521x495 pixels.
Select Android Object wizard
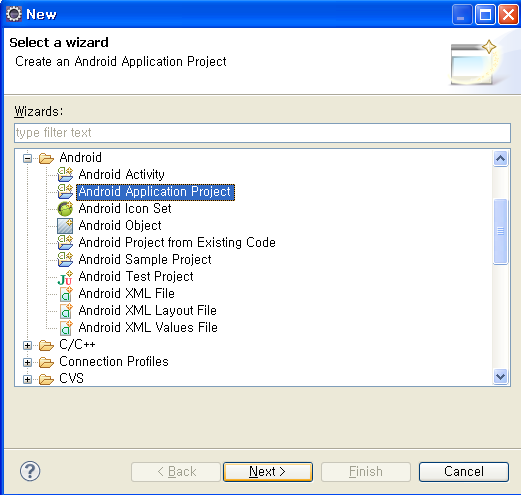click(x=120, y=226)
